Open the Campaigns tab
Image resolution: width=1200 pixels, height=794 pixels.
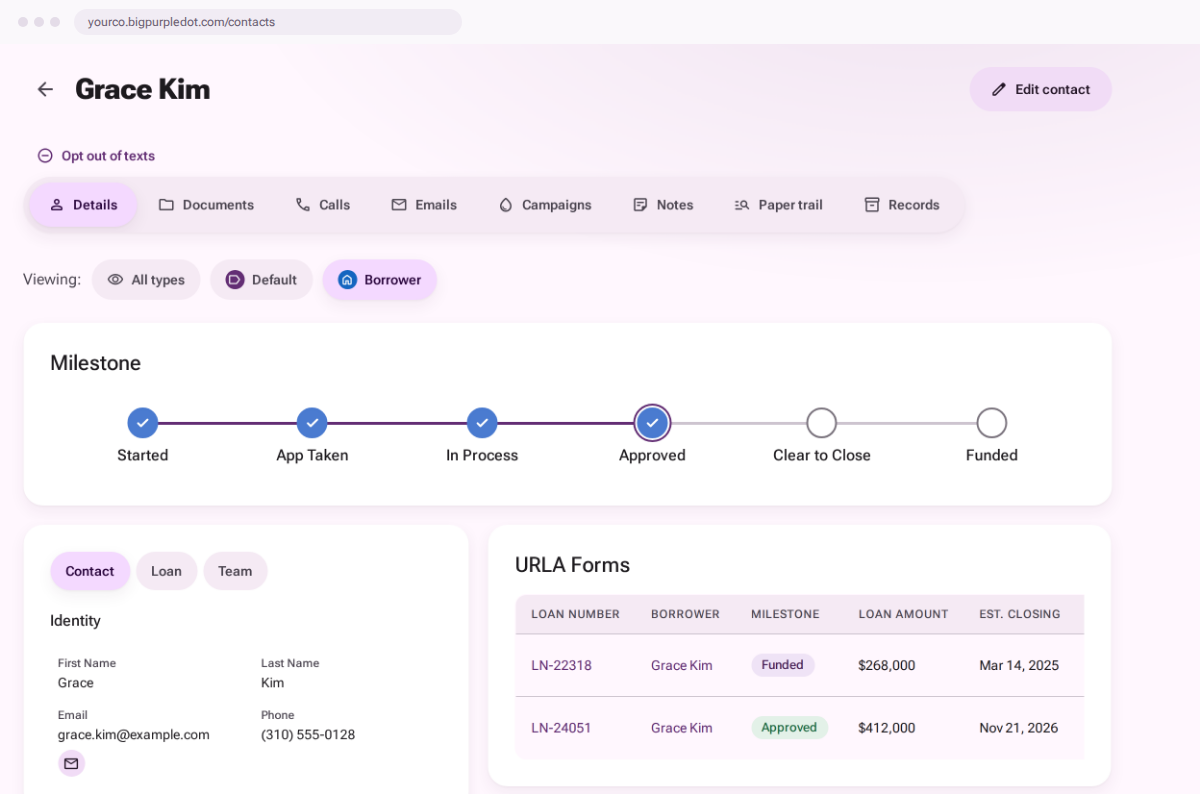click(x=545, y=205)
